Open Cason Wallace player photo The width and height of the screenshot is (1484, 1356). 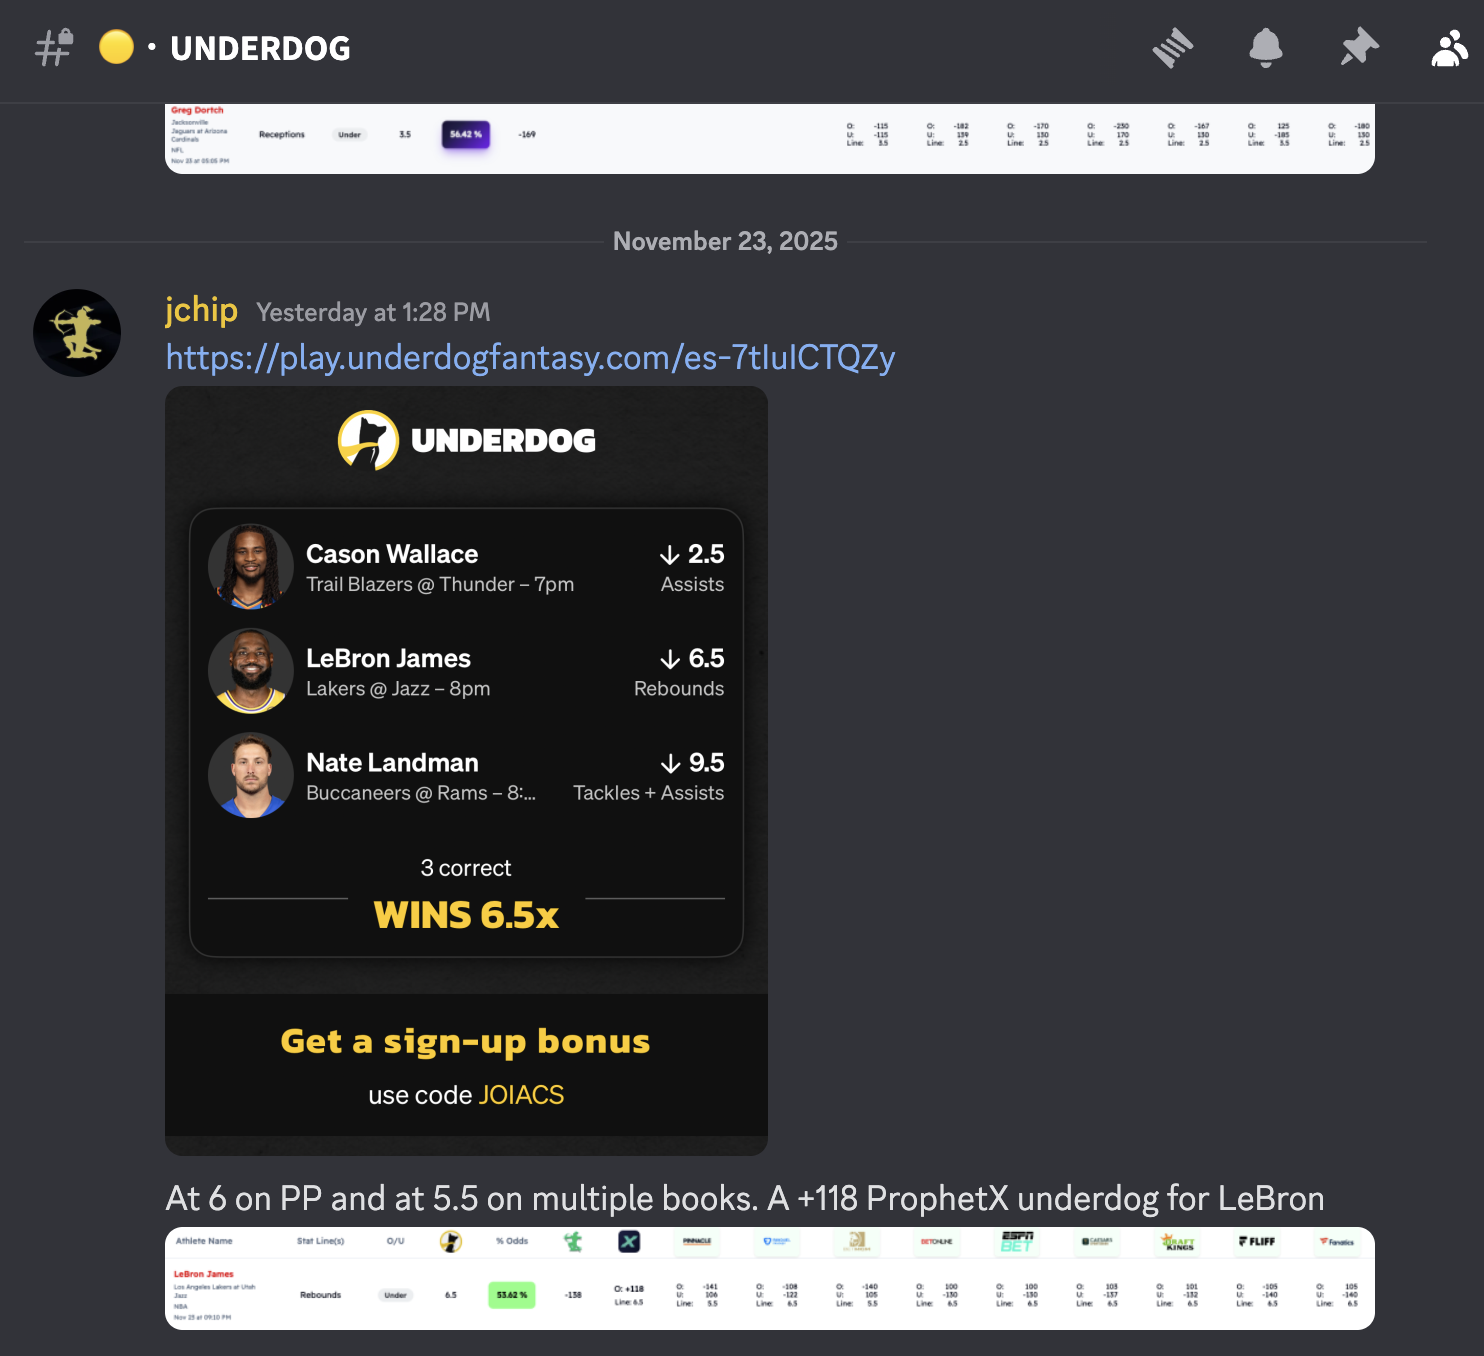point(251,566)
